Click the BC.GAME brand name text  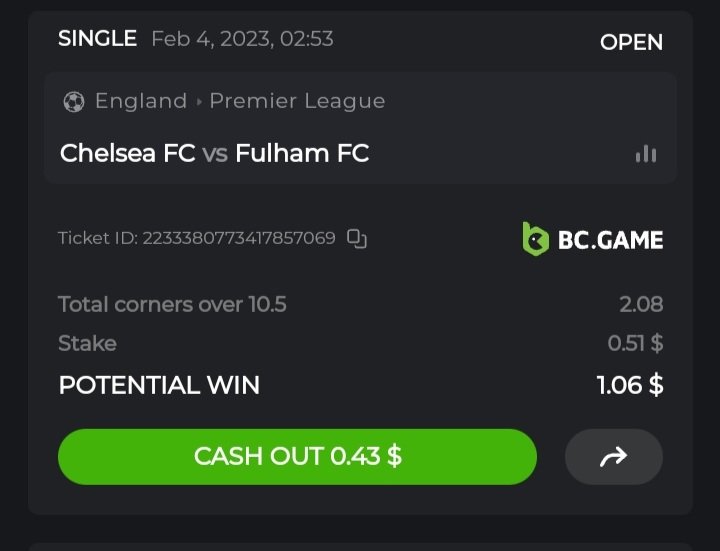(x=610, y=240)
